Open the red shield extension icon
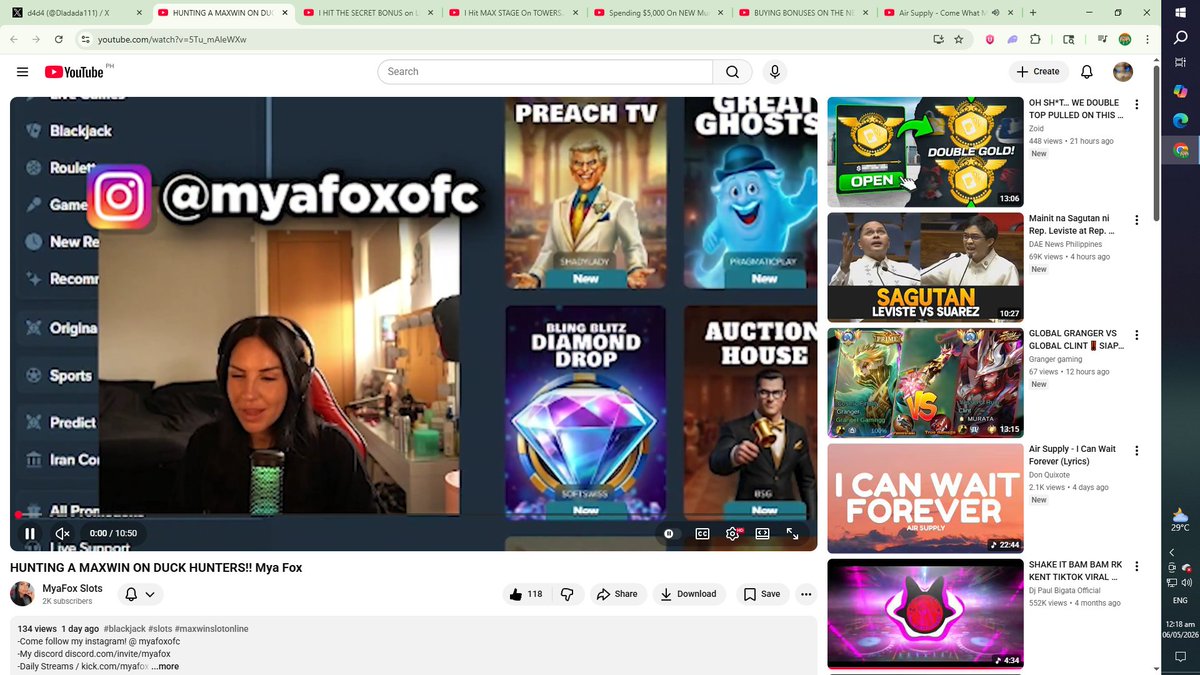 pyautogui.click(x=990, y=39)
